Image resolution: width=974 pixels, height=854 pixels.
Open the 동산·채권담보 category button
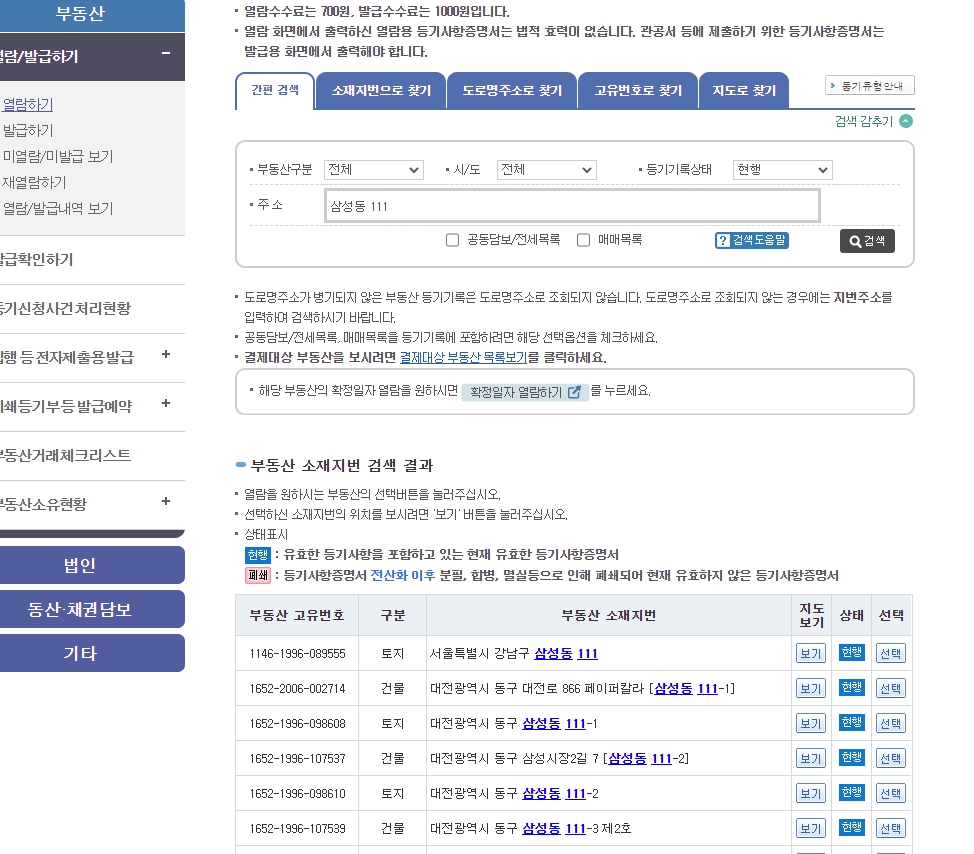coord(92,609)
